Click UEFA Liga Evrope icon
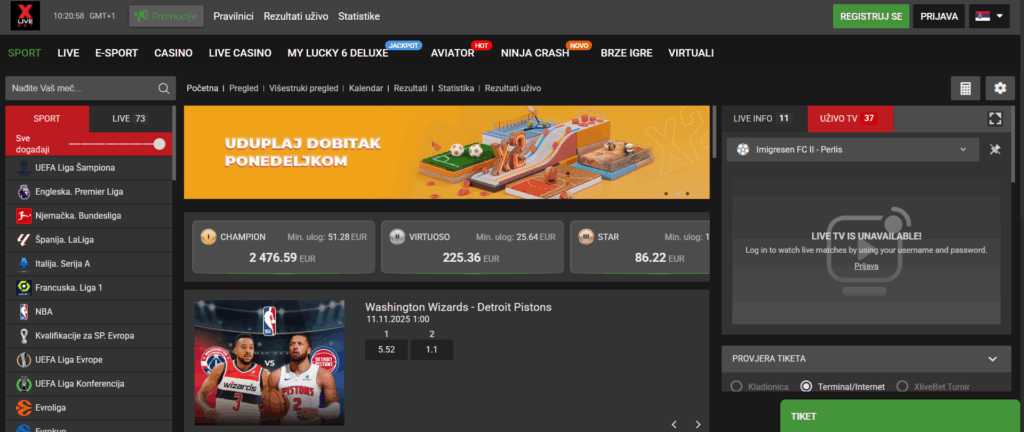This screenshot has width=1024, height=432. tap(24, 360)
